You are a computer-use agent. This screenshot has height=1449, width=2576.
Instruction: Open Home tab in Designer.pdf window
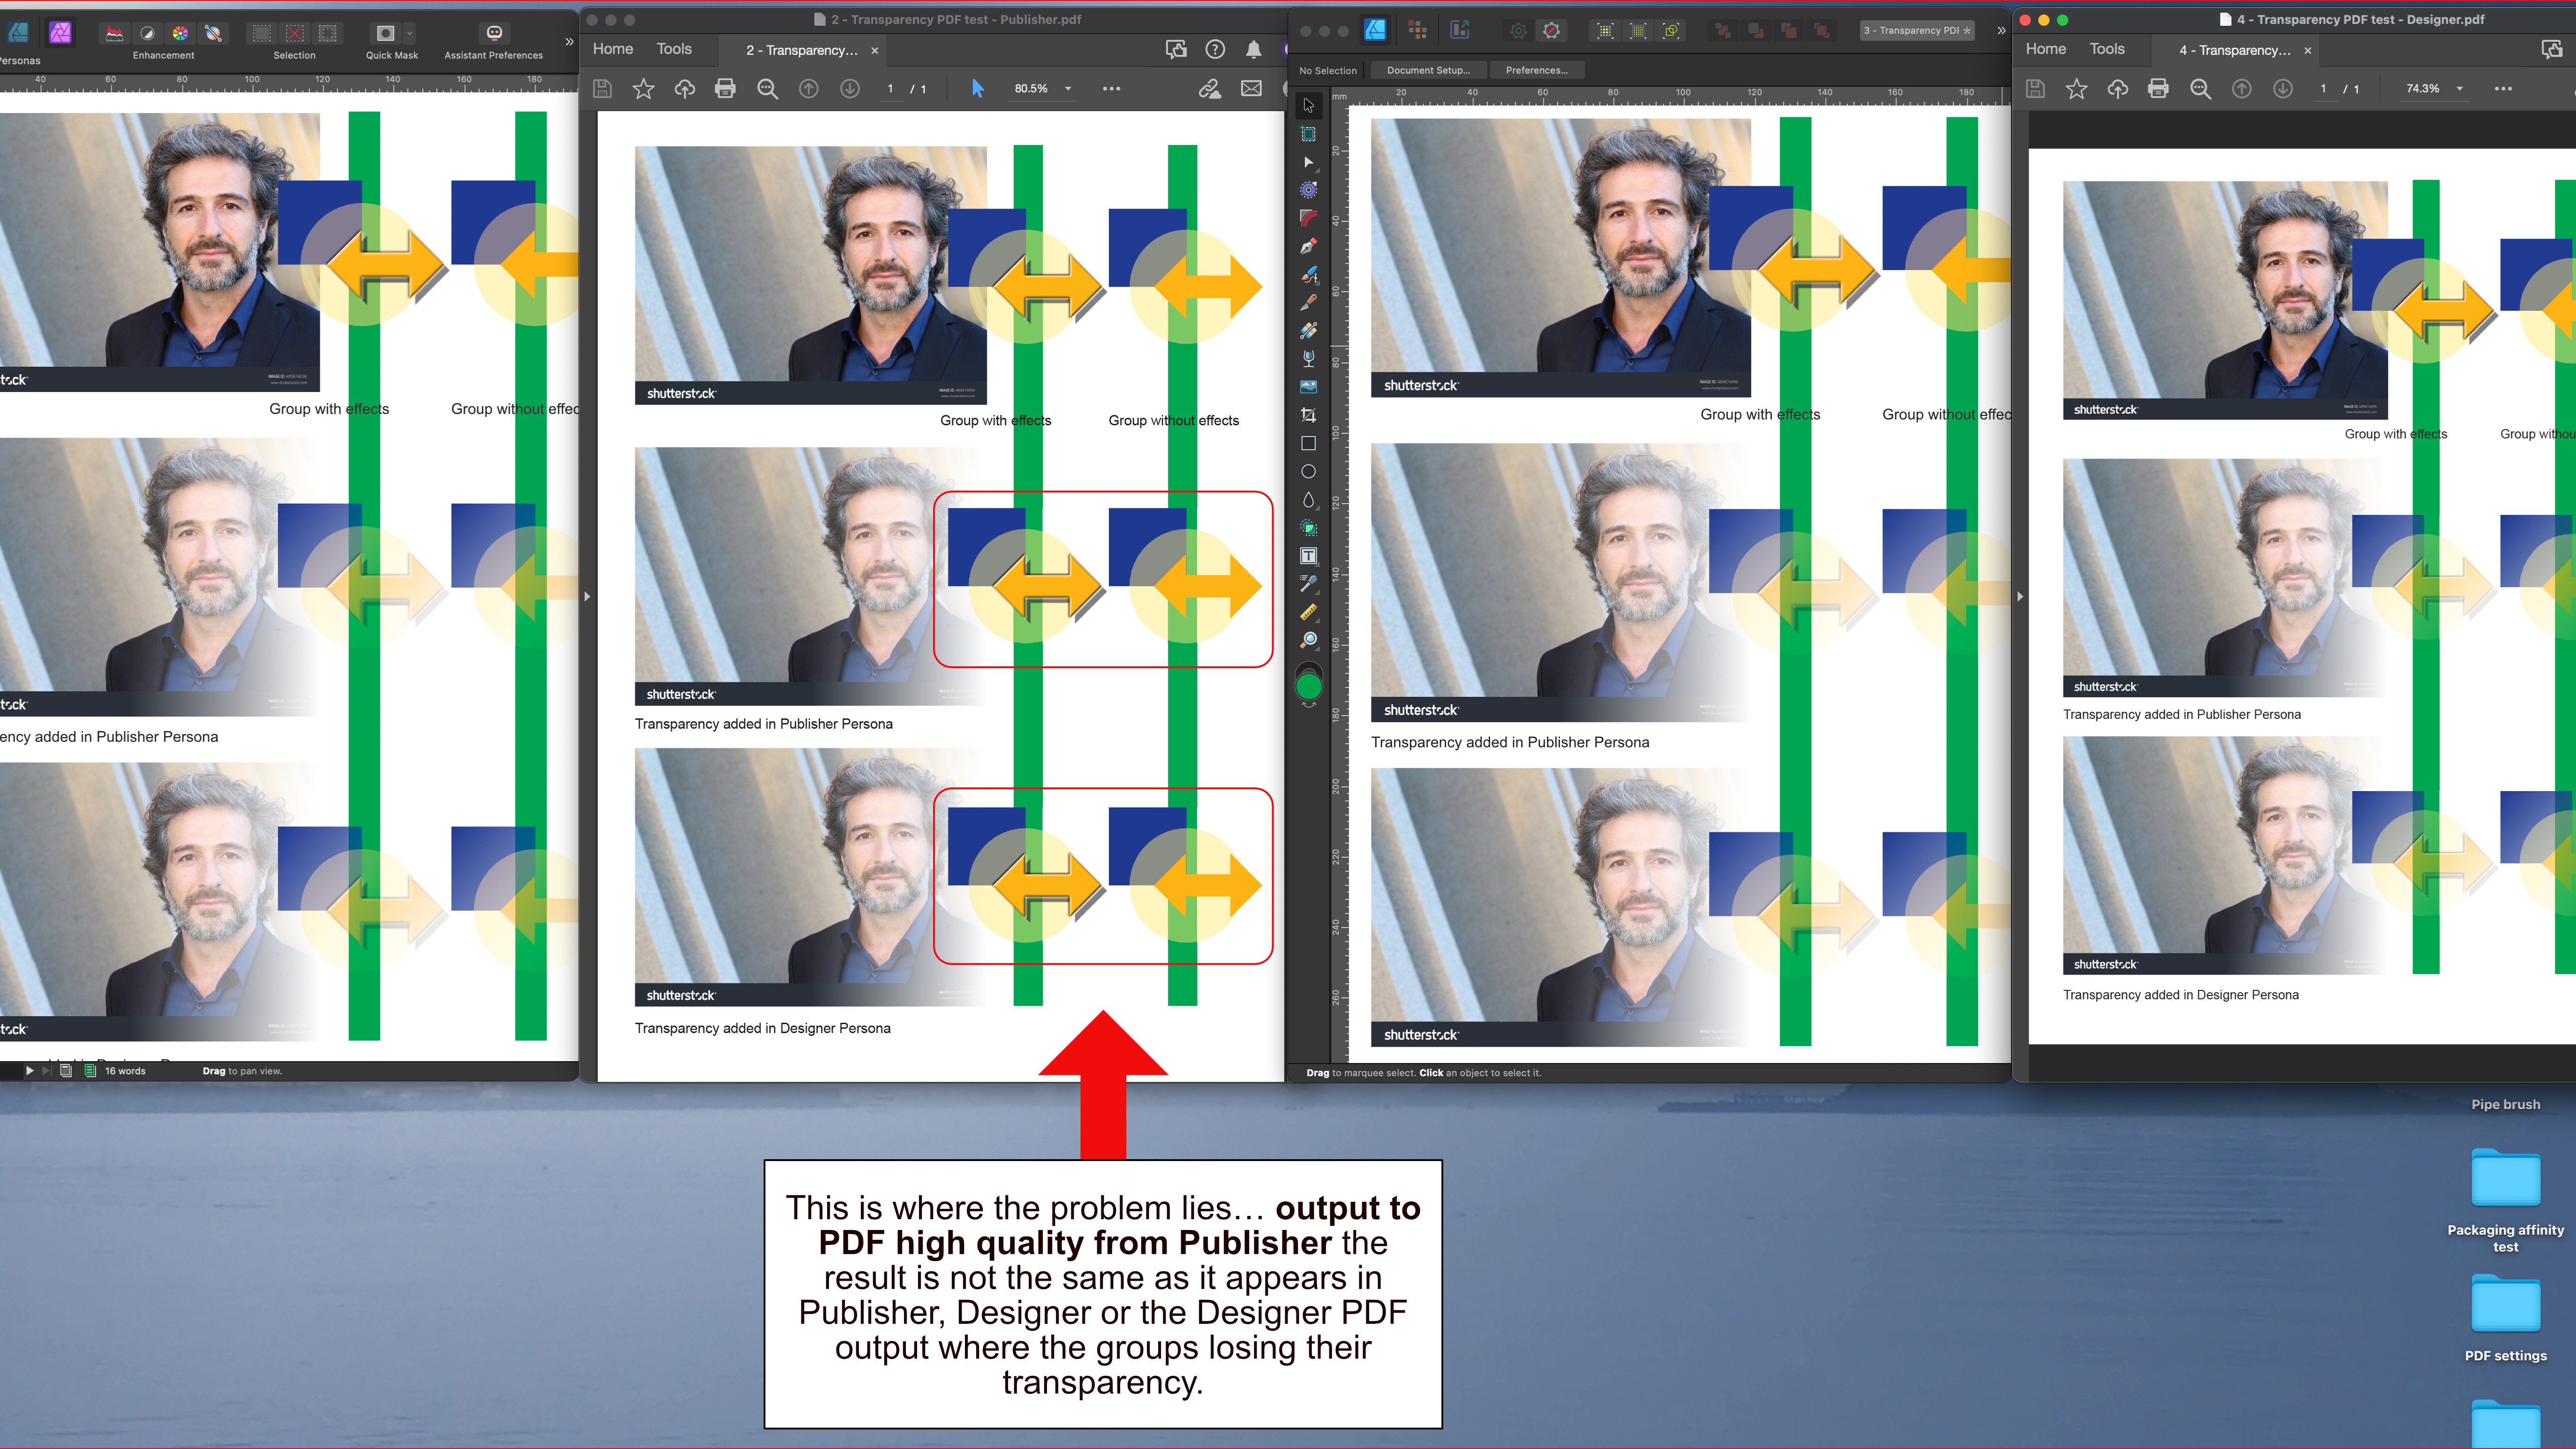(2046, 49)
